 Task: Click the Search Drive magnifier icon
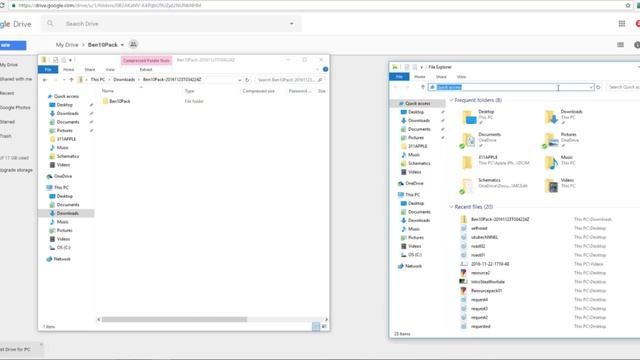tap(50, 24)
